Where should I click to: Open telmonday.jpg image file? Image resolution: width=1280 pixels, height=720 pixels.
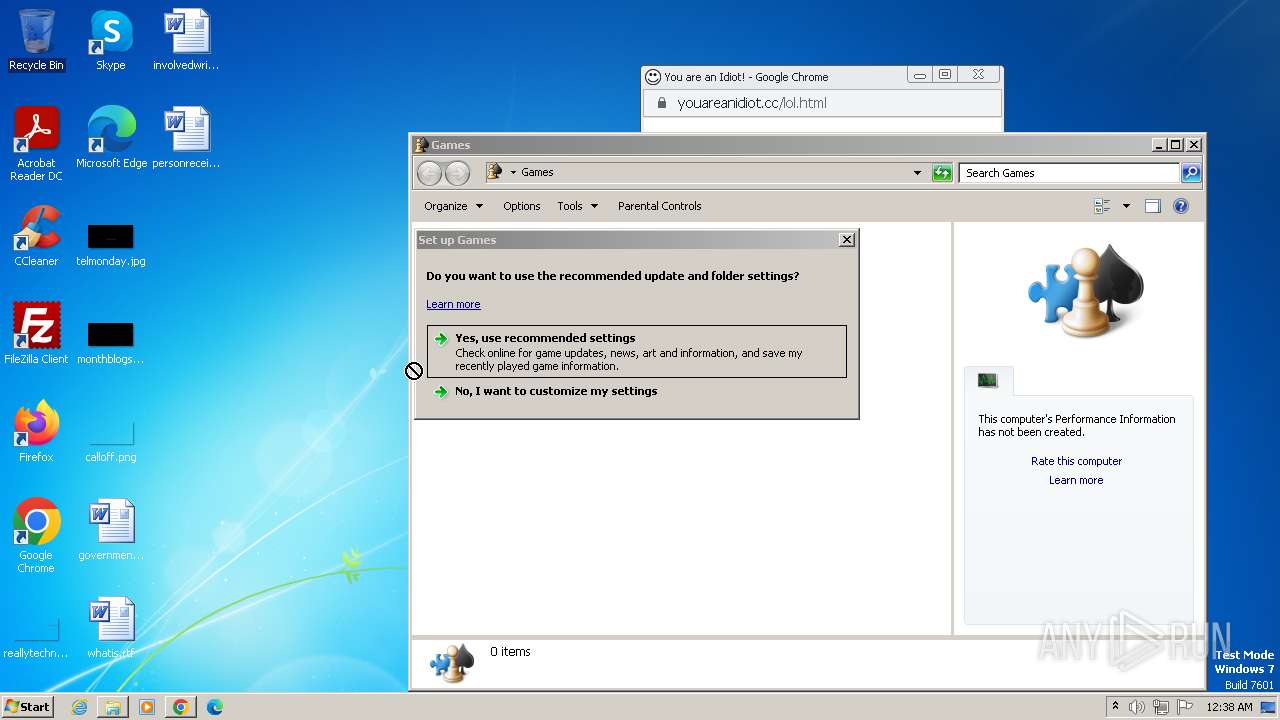click(110, 245)
